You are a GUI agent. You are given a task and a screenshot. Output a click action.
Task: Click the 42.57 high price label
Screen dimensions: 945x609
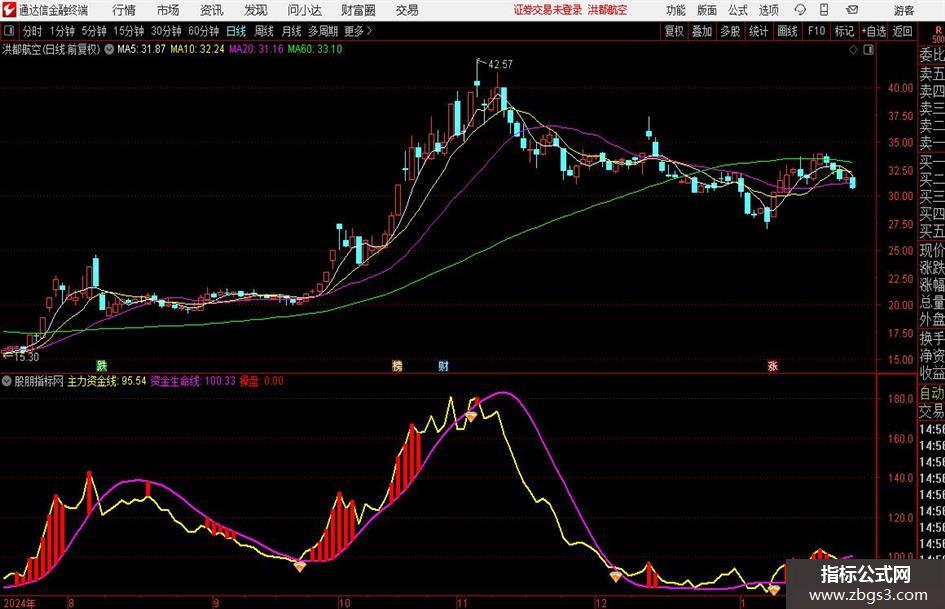[x=500, y=65]
